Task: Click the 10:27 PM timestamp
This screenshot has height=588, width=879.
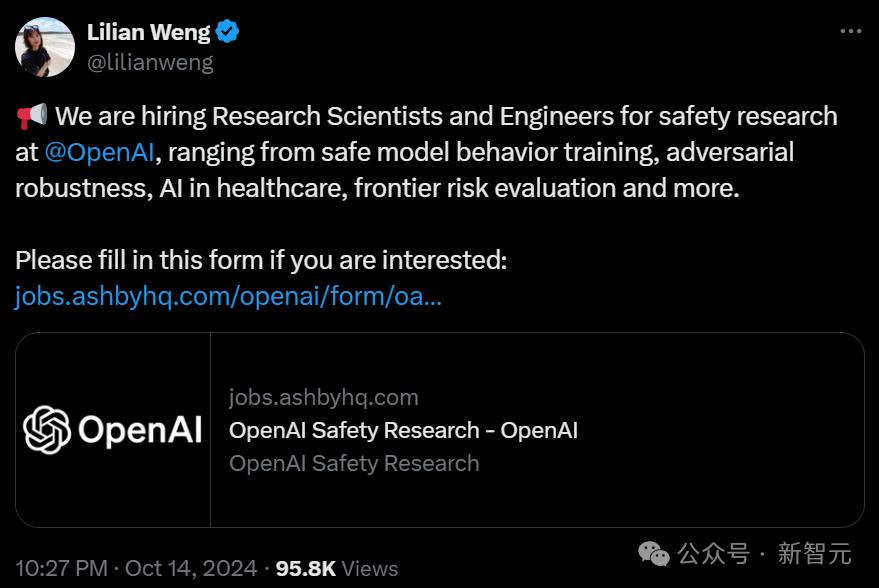Action: pyautogui.click(x=61, y=568)
